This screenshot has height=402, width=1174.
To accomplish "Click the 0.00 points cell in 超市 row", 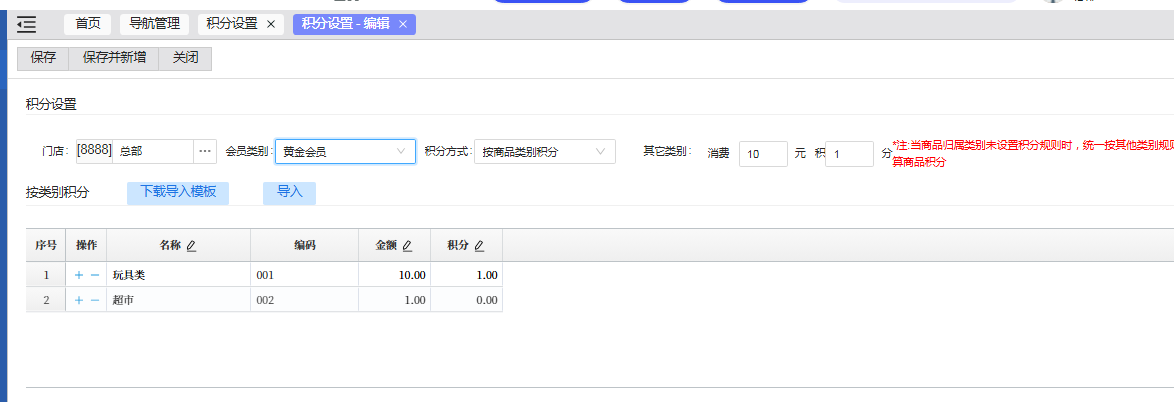I will (466, 300).
